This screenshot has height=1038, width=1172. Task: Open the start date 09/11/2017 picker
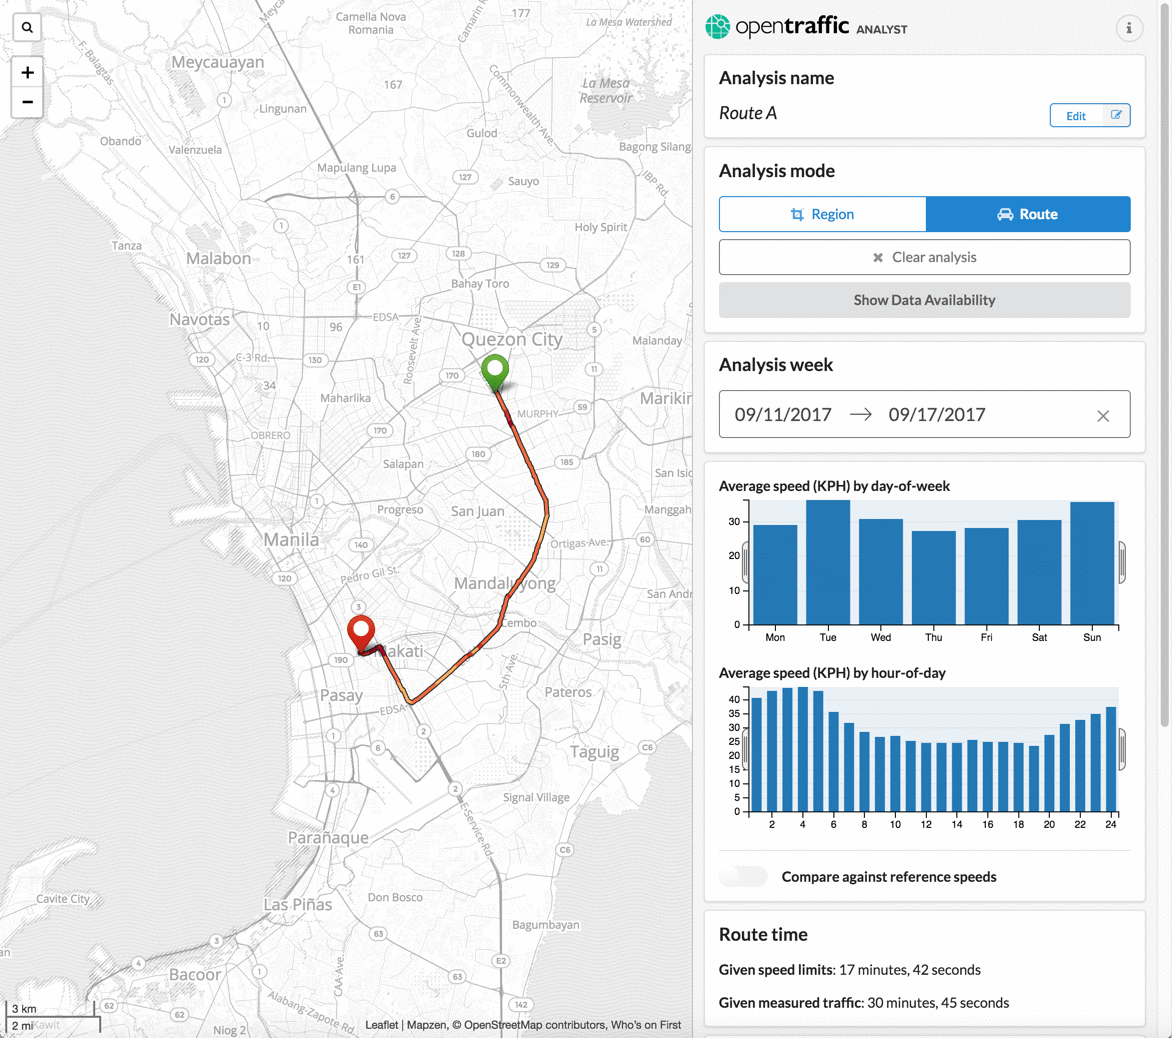[x=783, y=415]
